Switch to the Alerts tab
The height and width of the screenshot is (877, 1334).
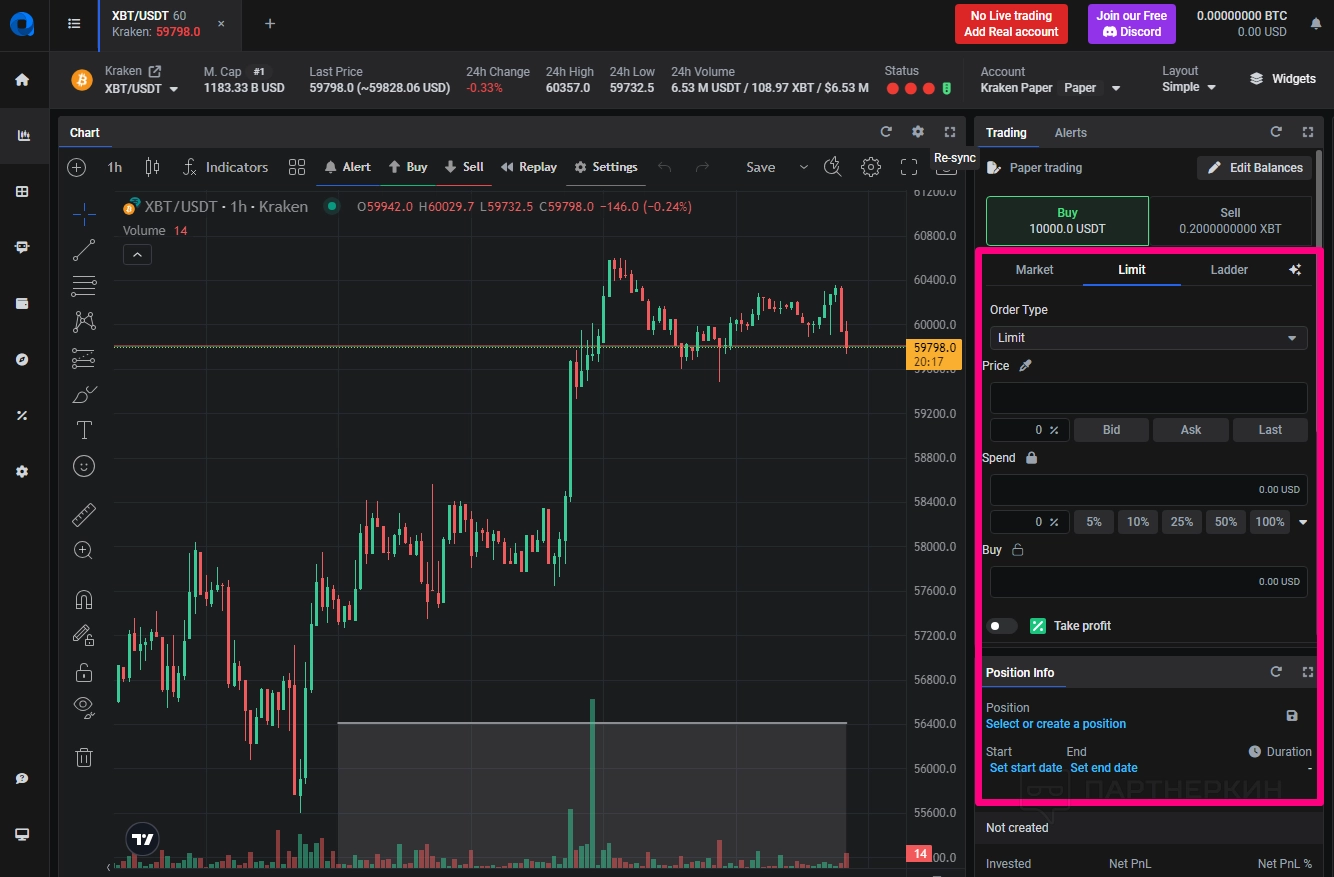click(1070, 133)
